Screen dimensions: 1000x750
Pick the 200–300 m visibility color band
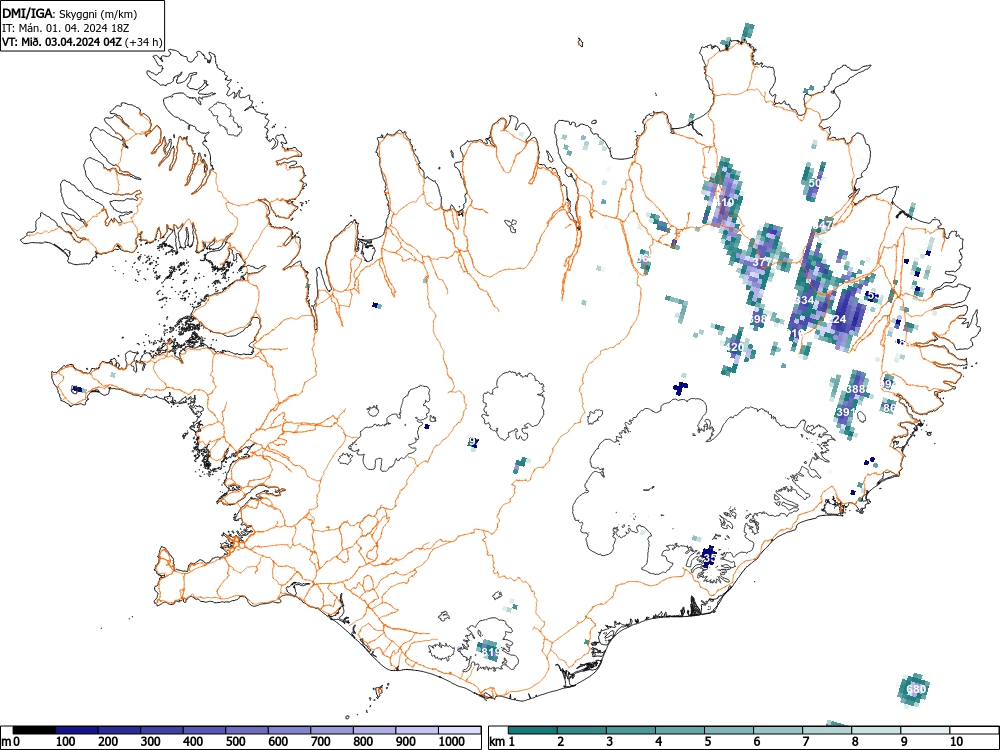tap(119, 730)
